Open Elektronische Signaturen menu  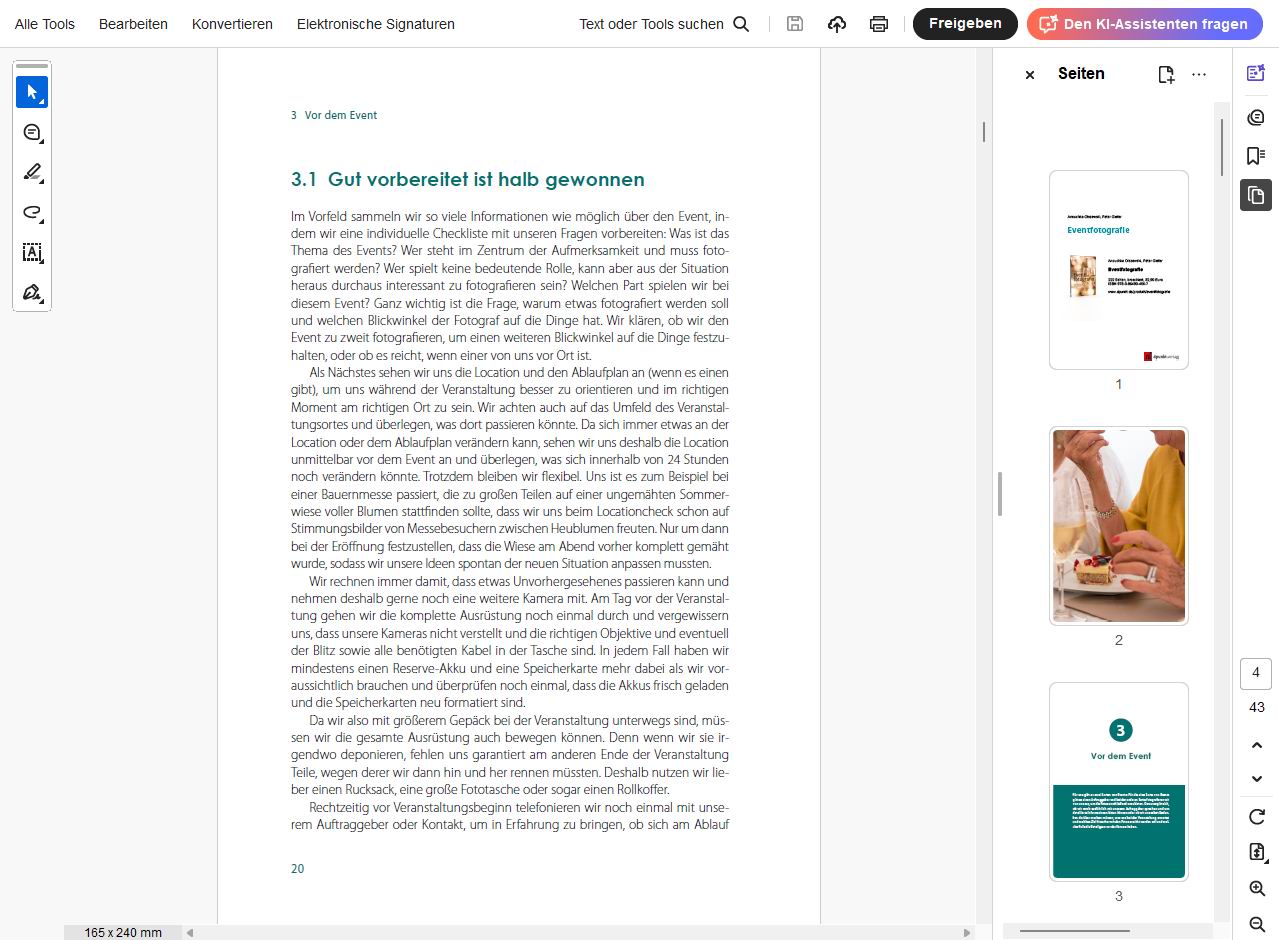click(376, 24)
